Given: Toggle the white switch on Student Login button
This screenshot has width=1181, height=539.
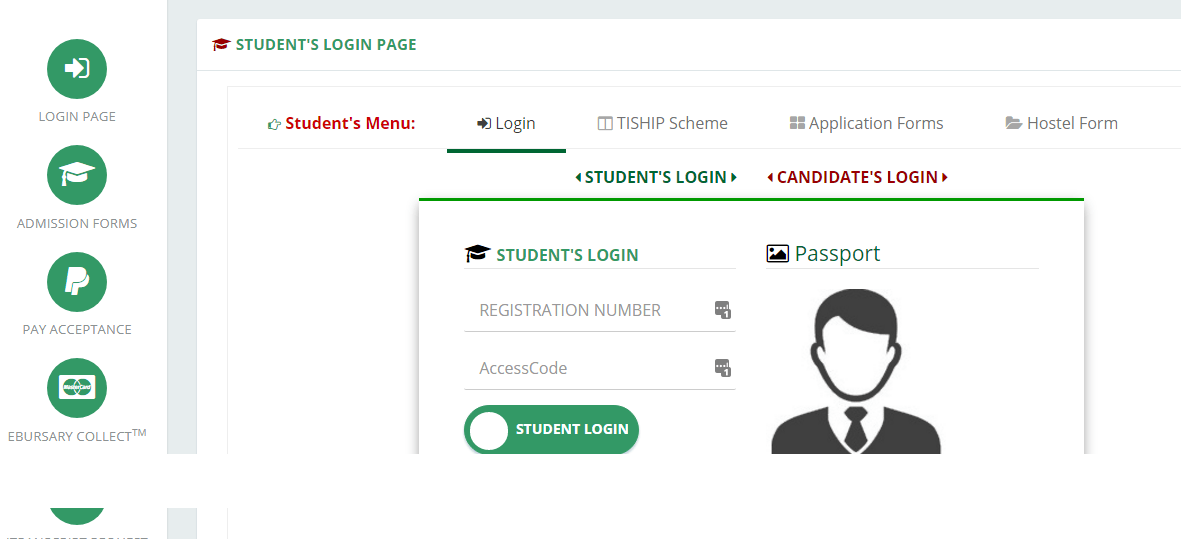Looking at the screenshot, I should tap(488, 430).
